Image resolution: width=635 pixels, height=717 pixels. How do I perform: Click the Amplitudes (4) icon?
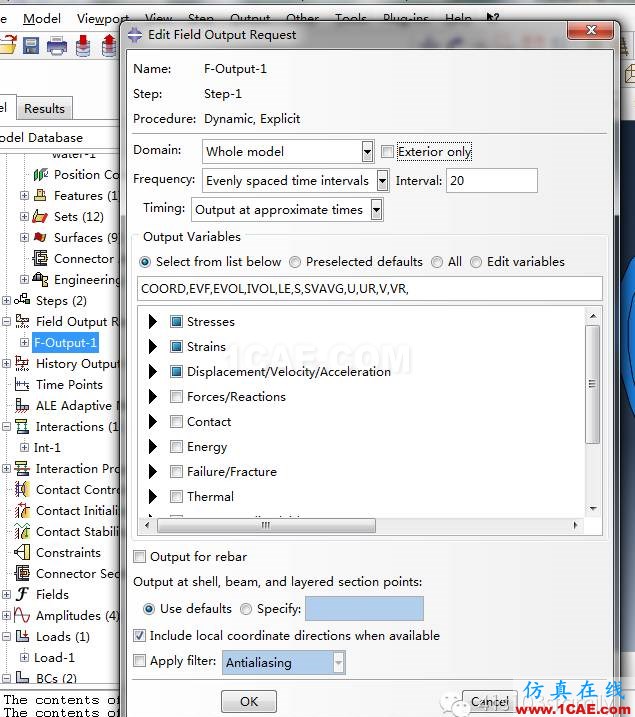click(22, 615)
